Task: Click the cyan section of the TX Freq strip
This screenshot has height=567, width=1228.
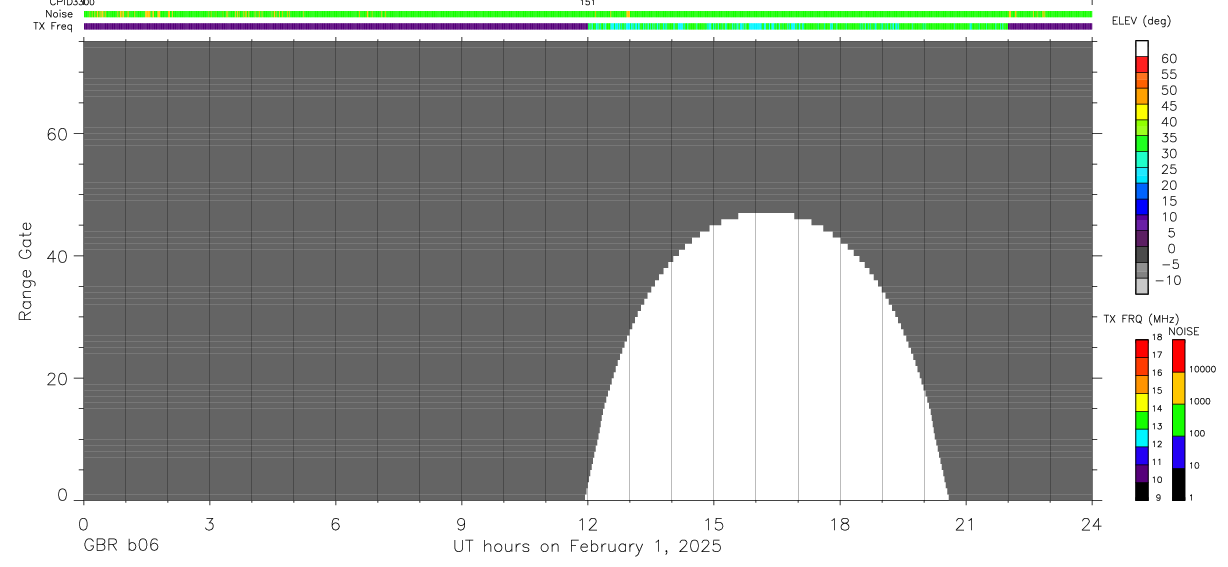Action: point(797,26)
